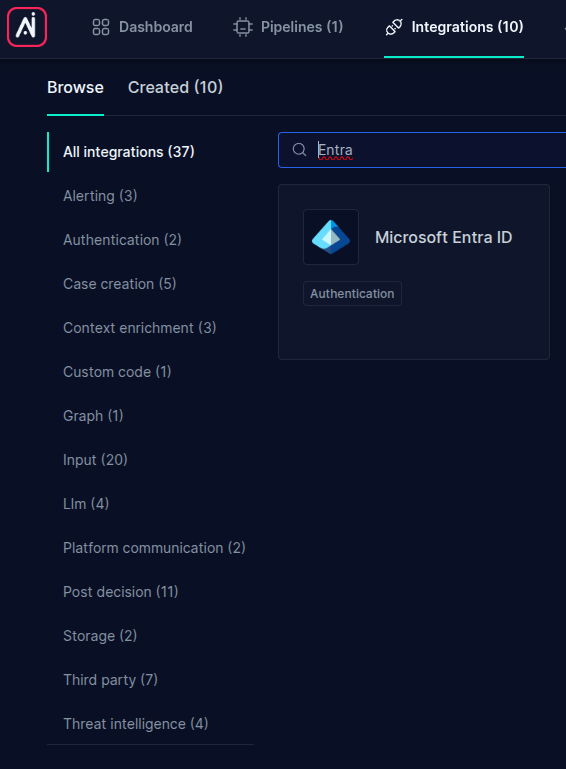
Task: Open the Pipelines (1) tab
Action: point(288,27)
